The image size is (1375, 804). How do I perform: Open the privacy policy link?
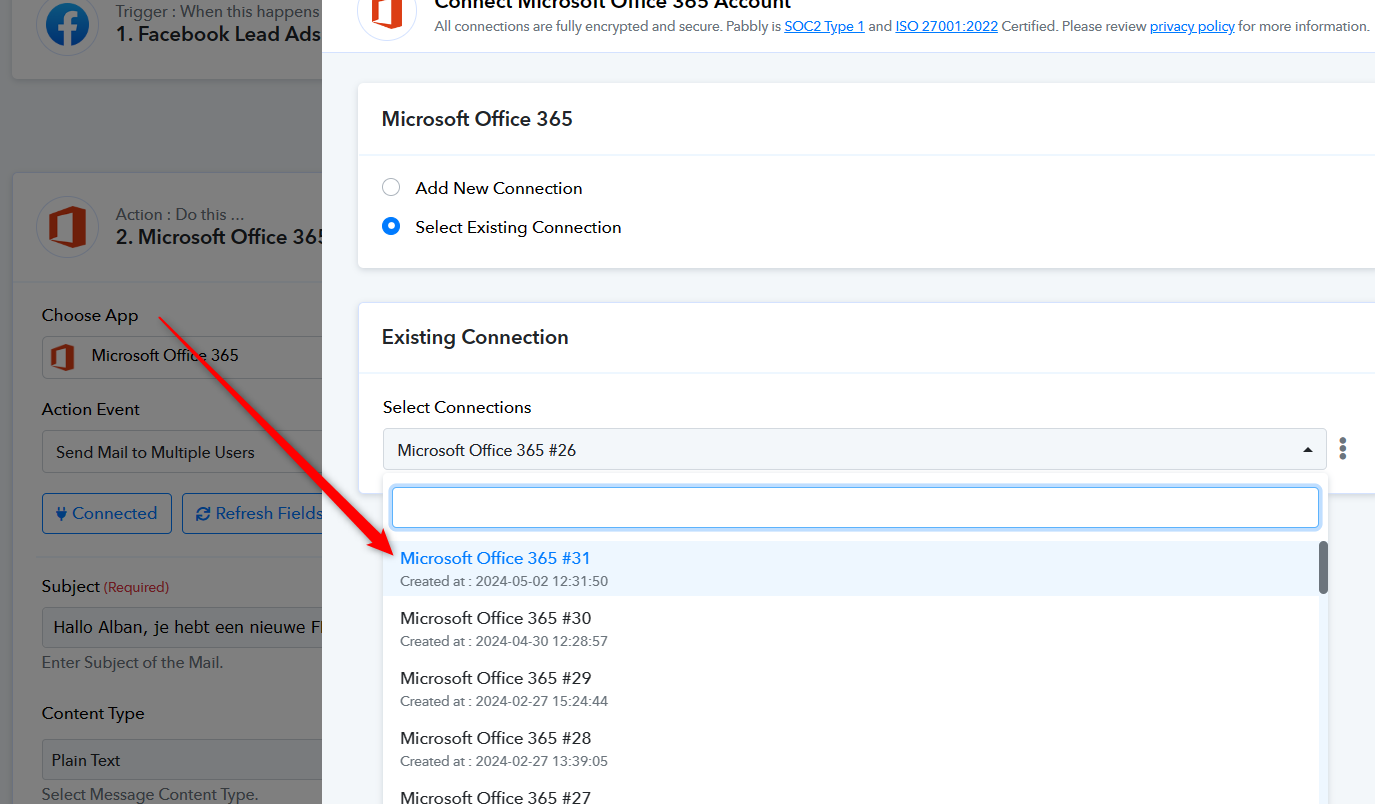1192,26
